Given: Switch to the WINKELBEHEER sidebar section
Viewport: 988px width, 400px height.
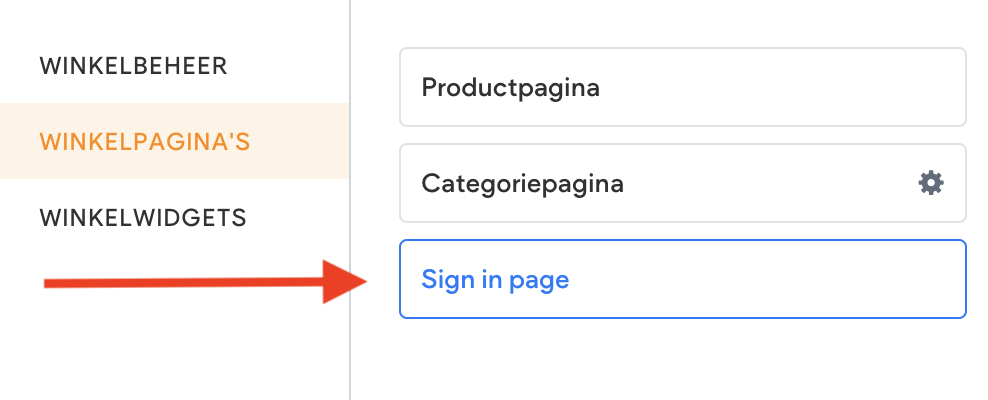Looking at the screenshot, I should (x=134, y=66).
